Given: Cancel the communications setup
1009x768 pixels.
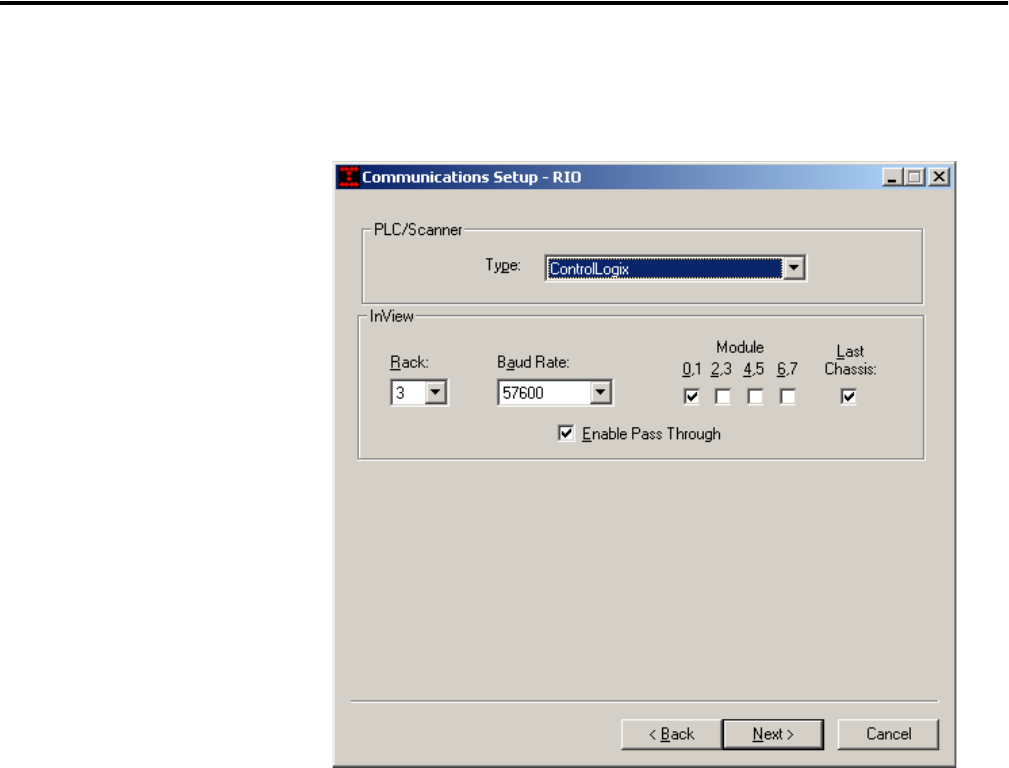Looking at the screenshot, I should pyautogui.click(x=888, y=735).
